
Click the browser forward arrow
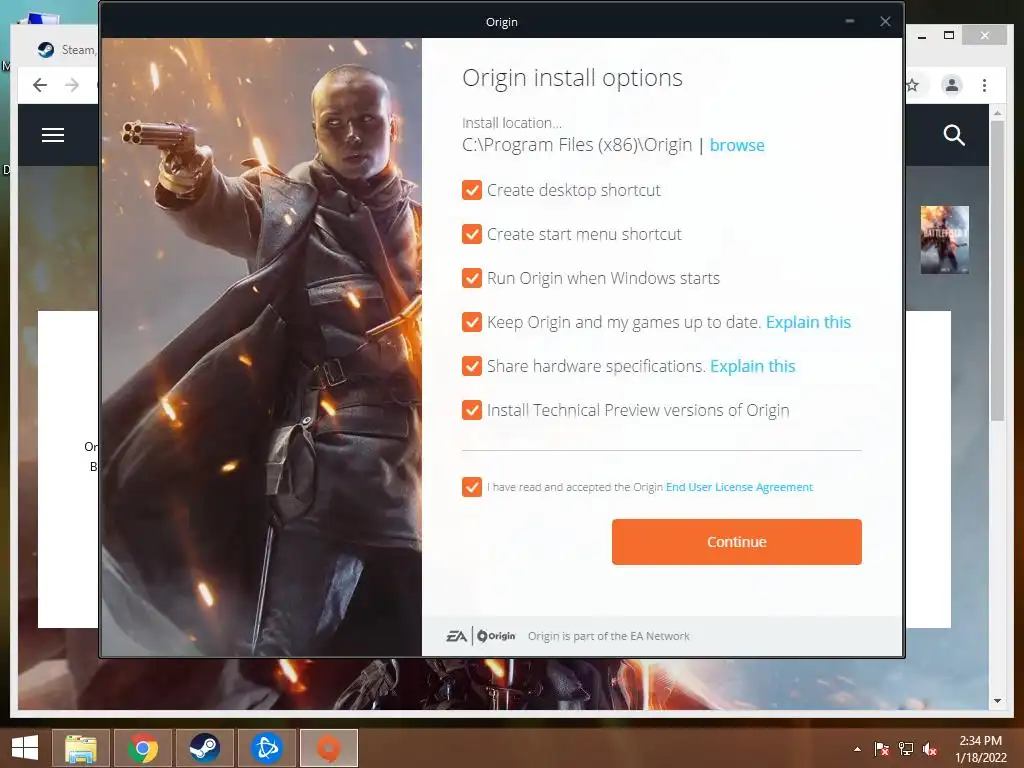click(72, 85)
